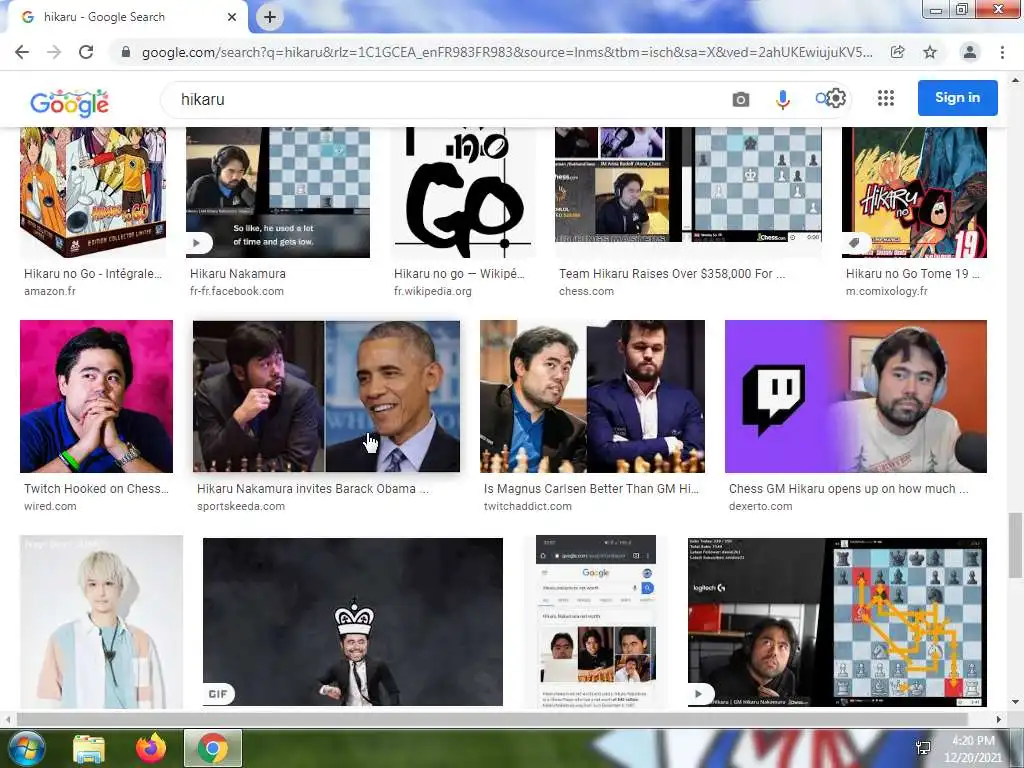1024x768 pixels.
Task: Click the Chrome taskbar icon
Action: (213, 748)
